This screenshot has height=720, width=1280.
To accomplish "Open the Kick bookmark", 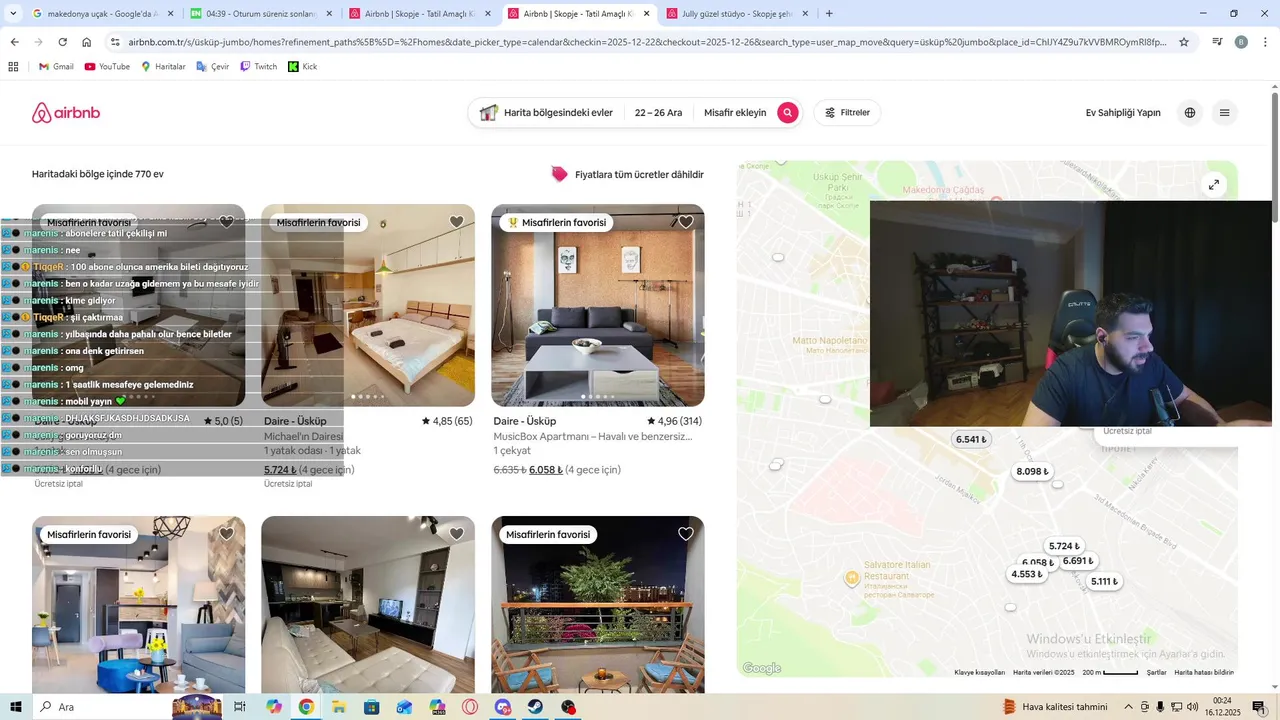I will coord(302,66).
